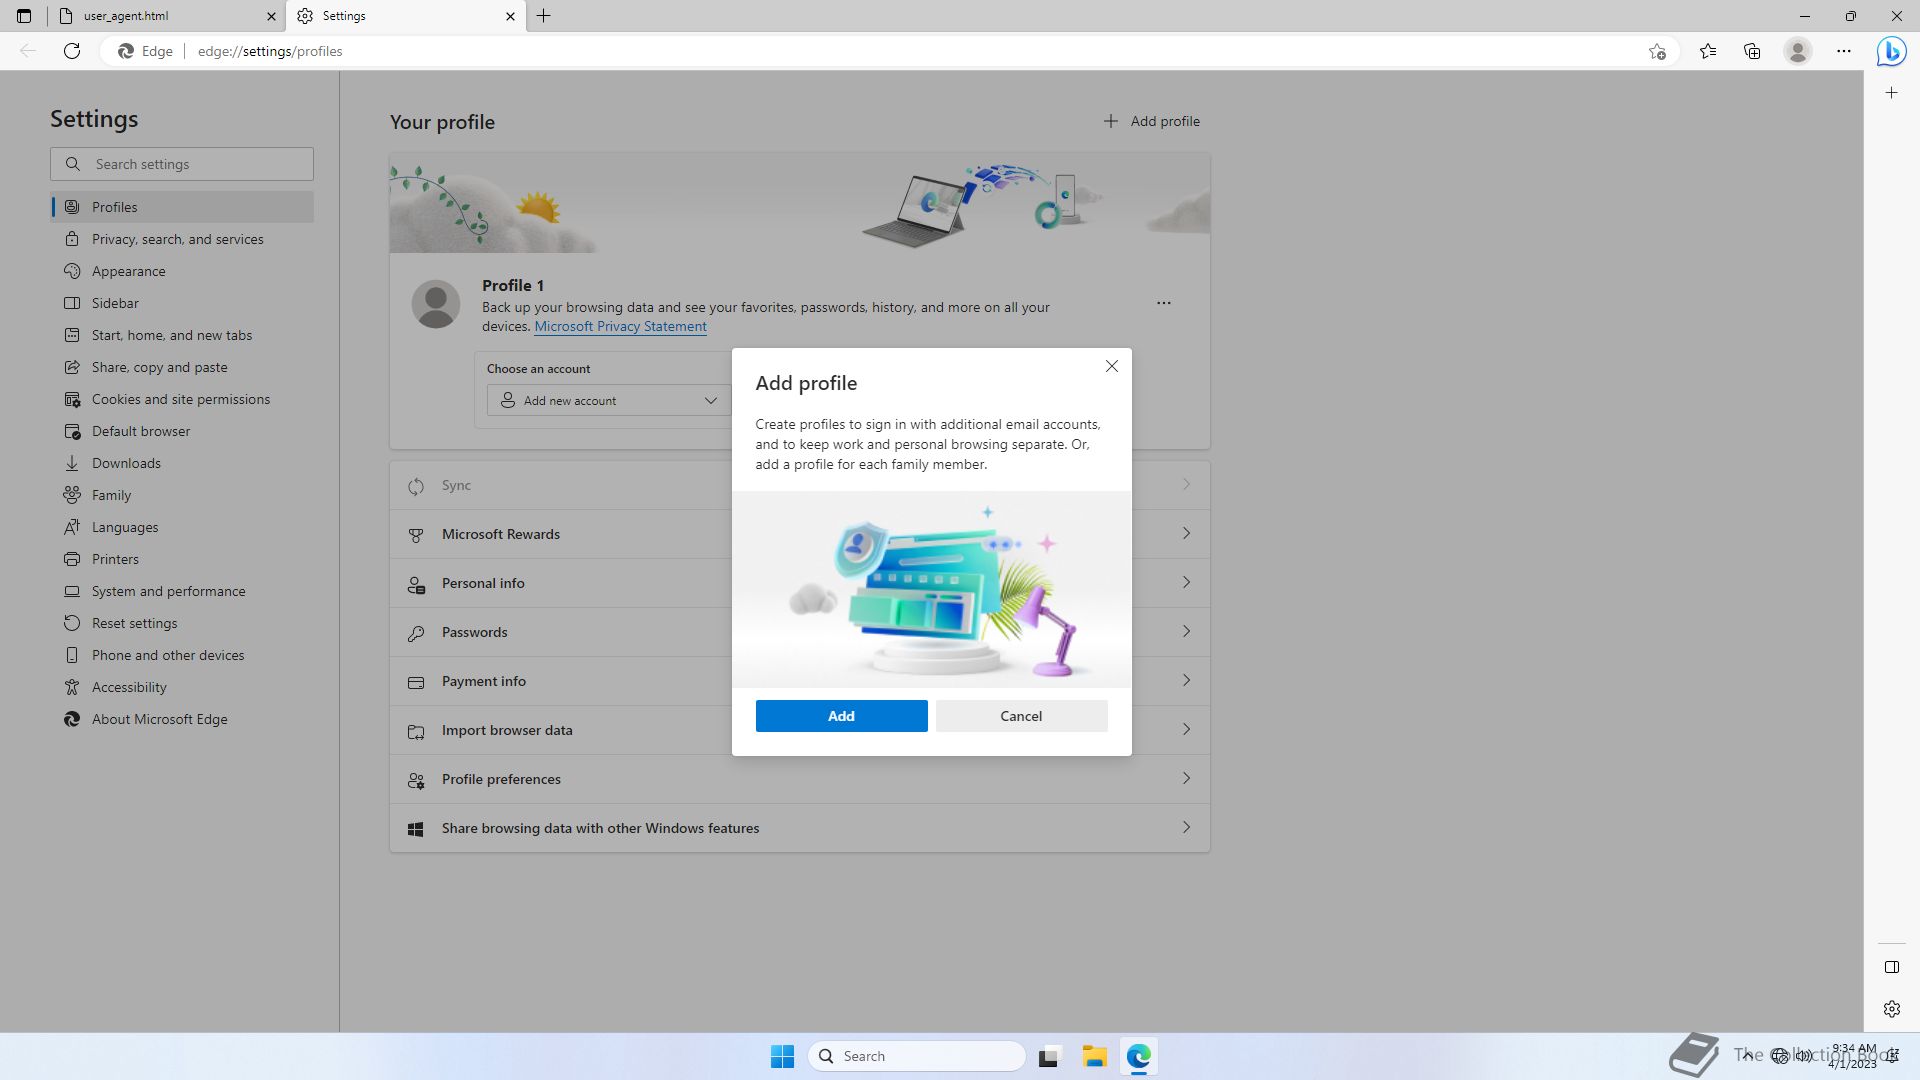
Task: Open Task View from the taskbar
Action: 1049,1056
